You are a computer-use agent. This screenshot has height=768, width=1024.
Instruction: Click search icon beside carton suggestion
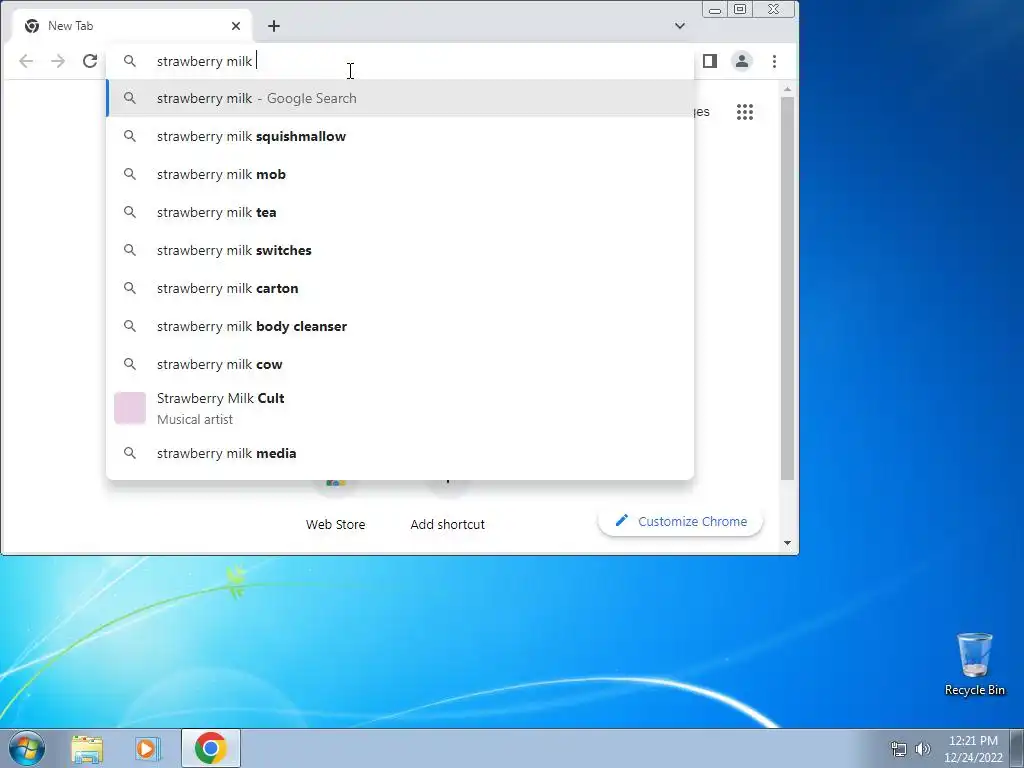click(x=130, y=288)
